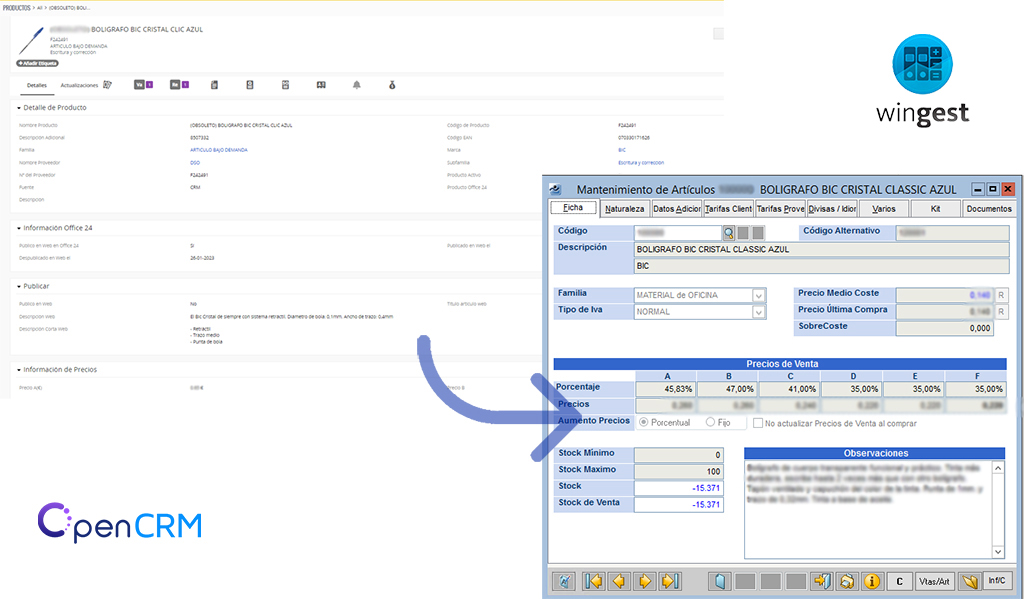Switch to the Documentos tab
The image size is (1024, 599).
pyautogui.click(x=989, y=209)
